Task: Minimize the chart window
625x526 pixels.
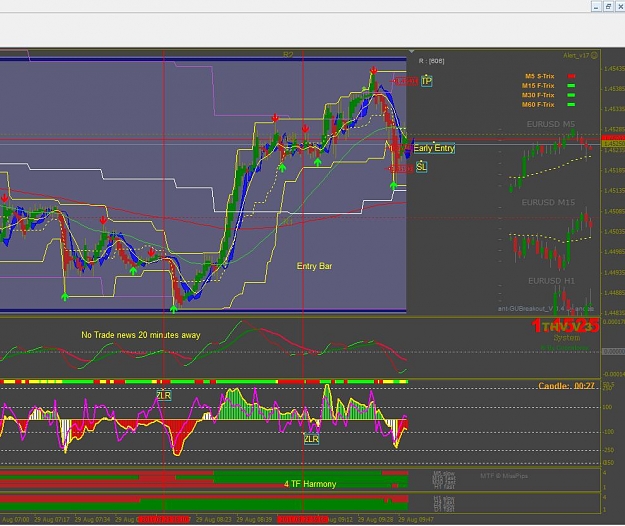Action: pyautogui.click(x=596, y=6)
